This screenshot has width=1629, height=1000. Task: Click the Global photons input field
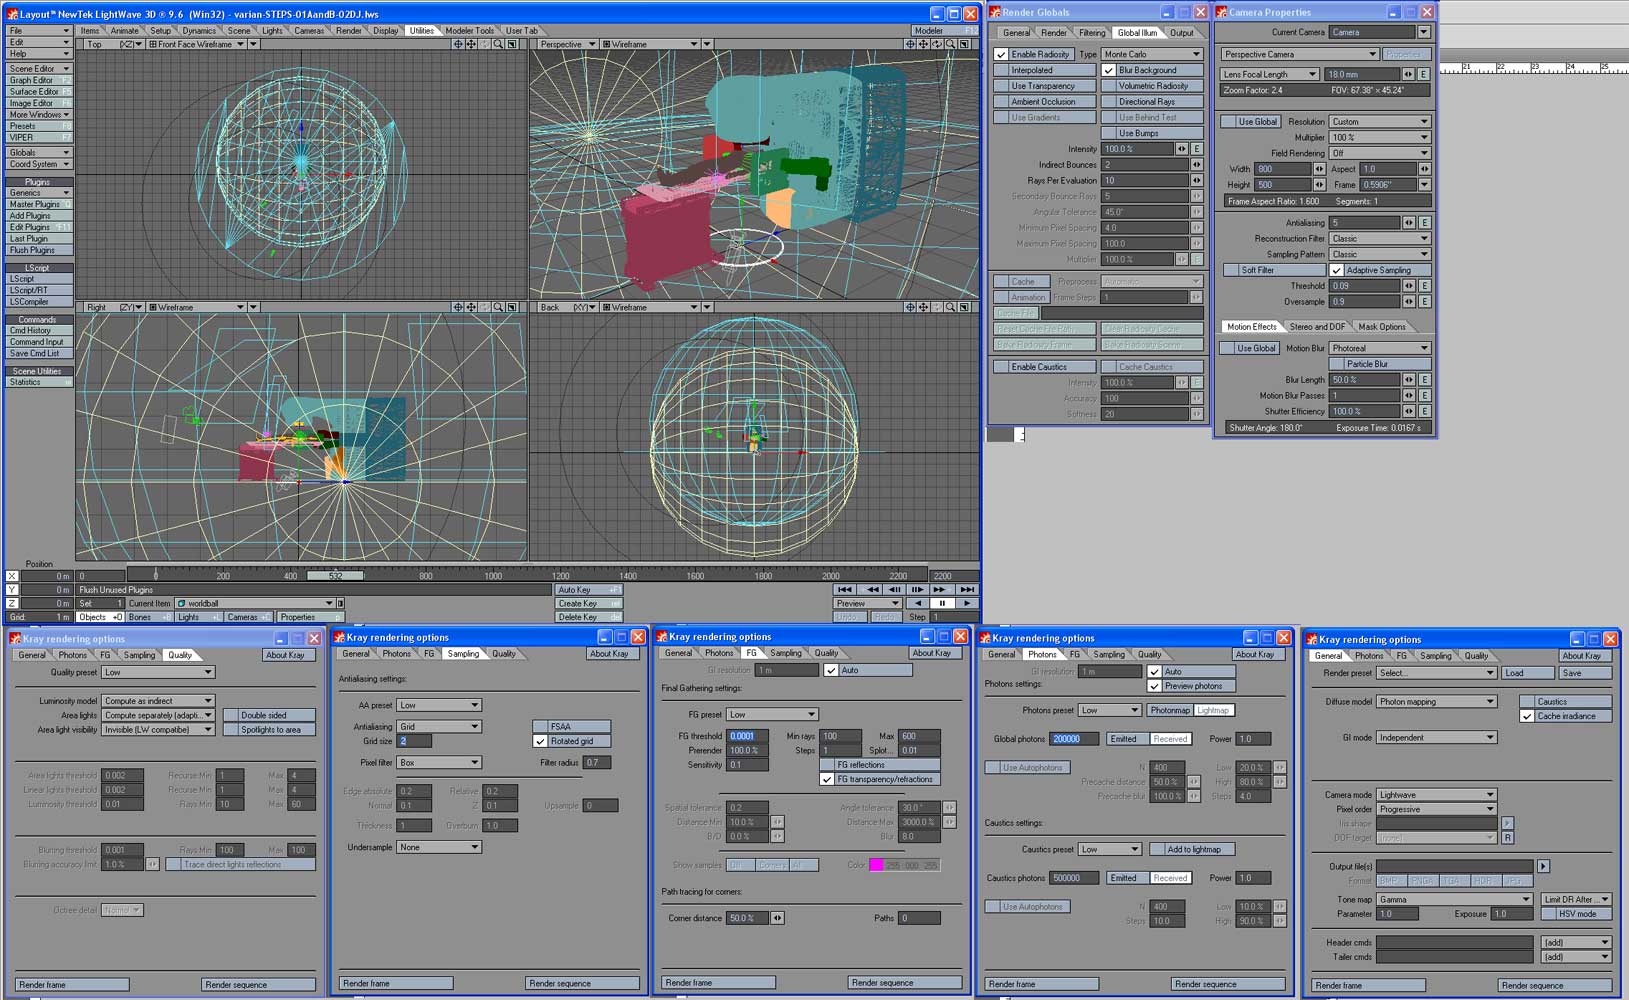coord(1074,739)
